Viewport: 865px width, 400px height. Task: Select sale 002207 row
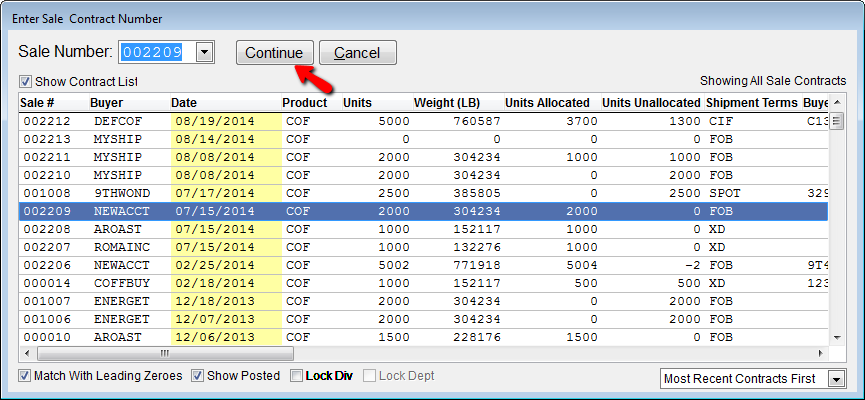(424, 247)
